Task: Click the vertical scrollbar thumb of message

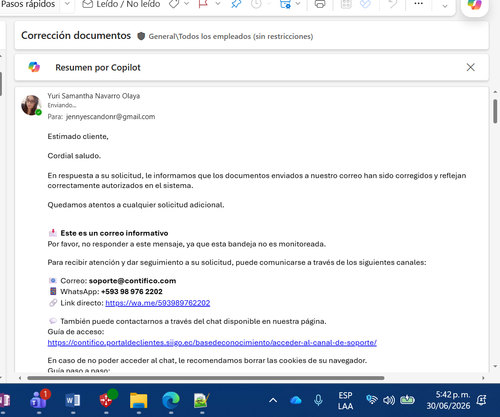Action: 495,111
